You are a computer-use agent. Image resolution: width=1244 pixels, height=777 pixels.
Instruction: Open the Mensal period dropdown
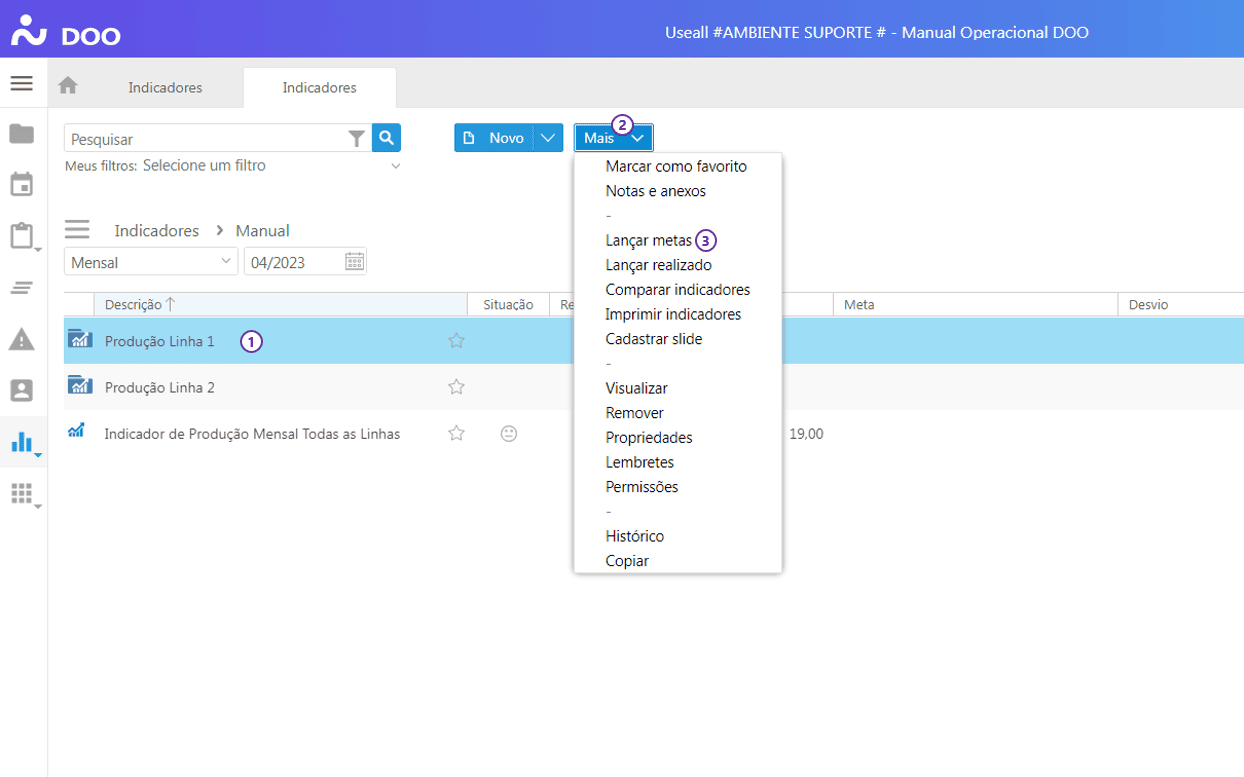point(150,262)
